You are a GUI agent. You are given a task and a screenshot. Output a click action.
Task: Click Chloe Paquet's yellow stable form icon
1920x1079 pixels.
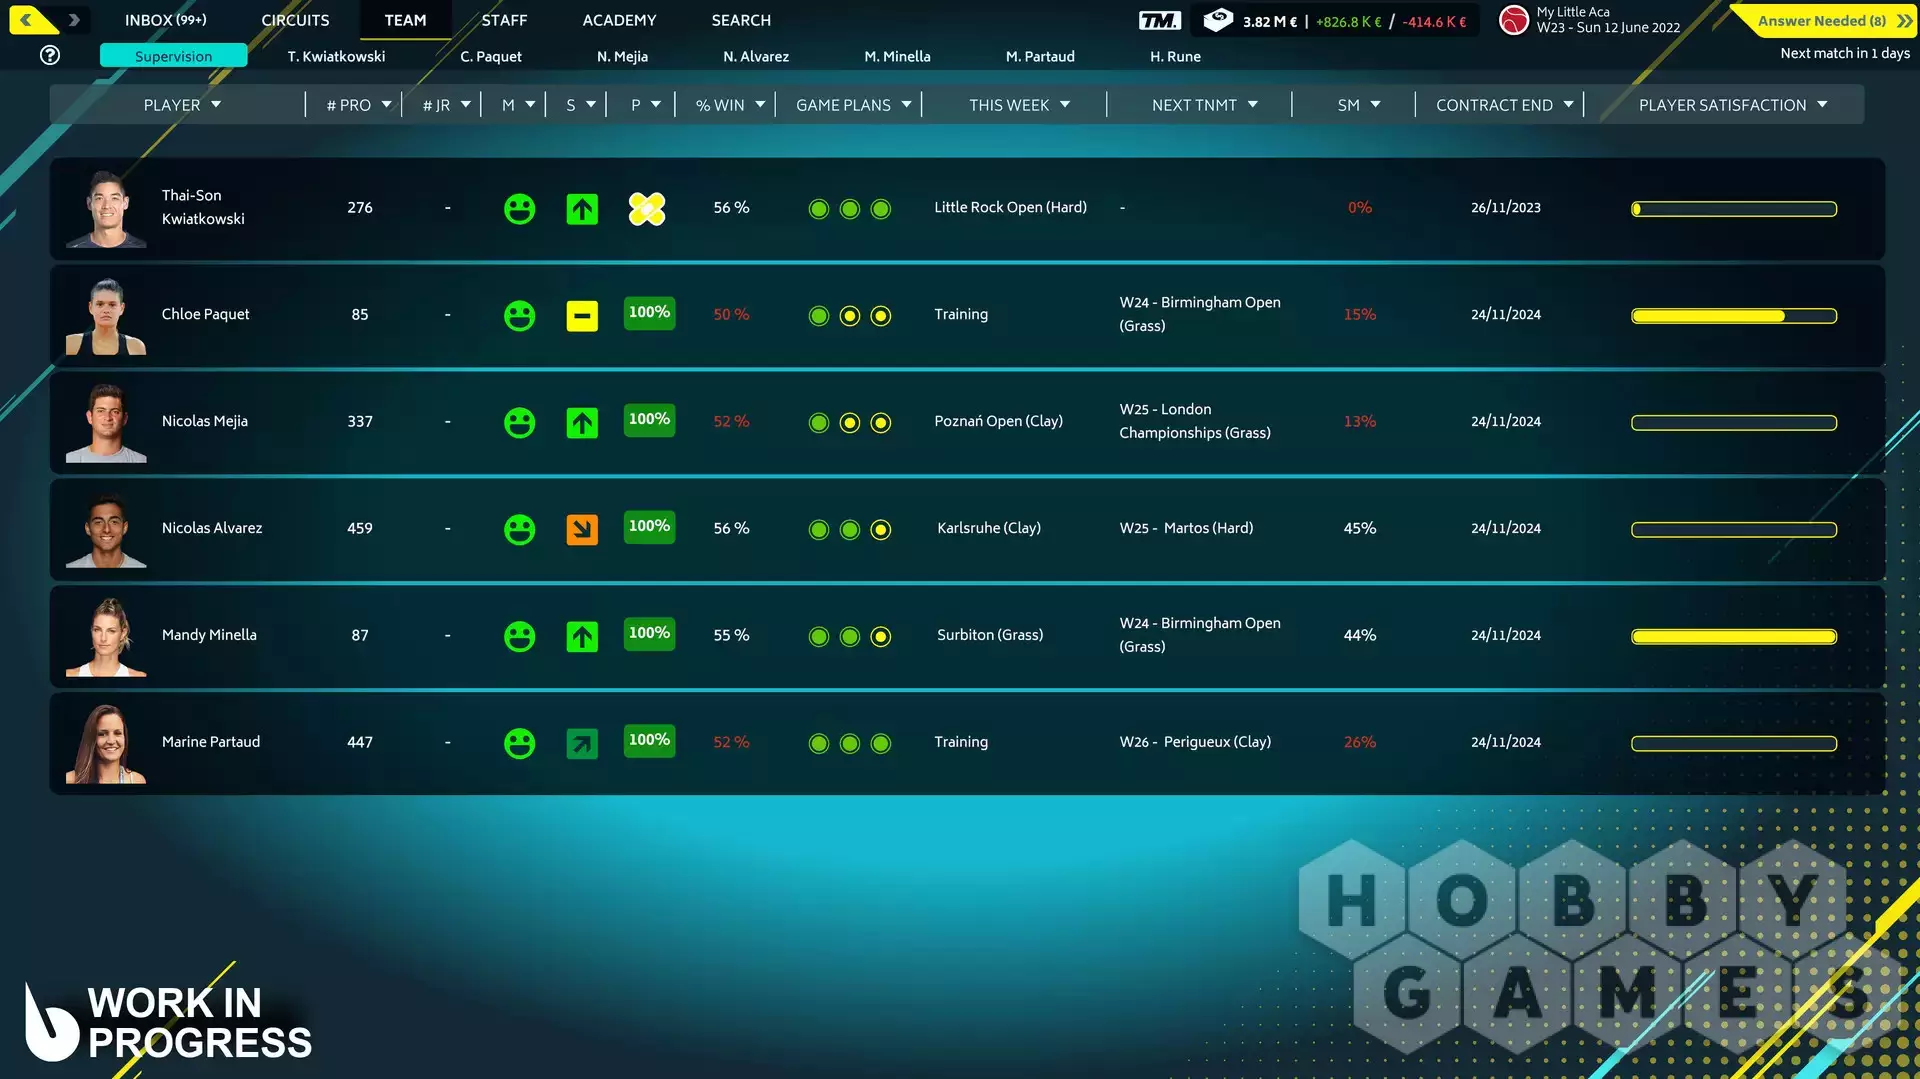(582, 316)
